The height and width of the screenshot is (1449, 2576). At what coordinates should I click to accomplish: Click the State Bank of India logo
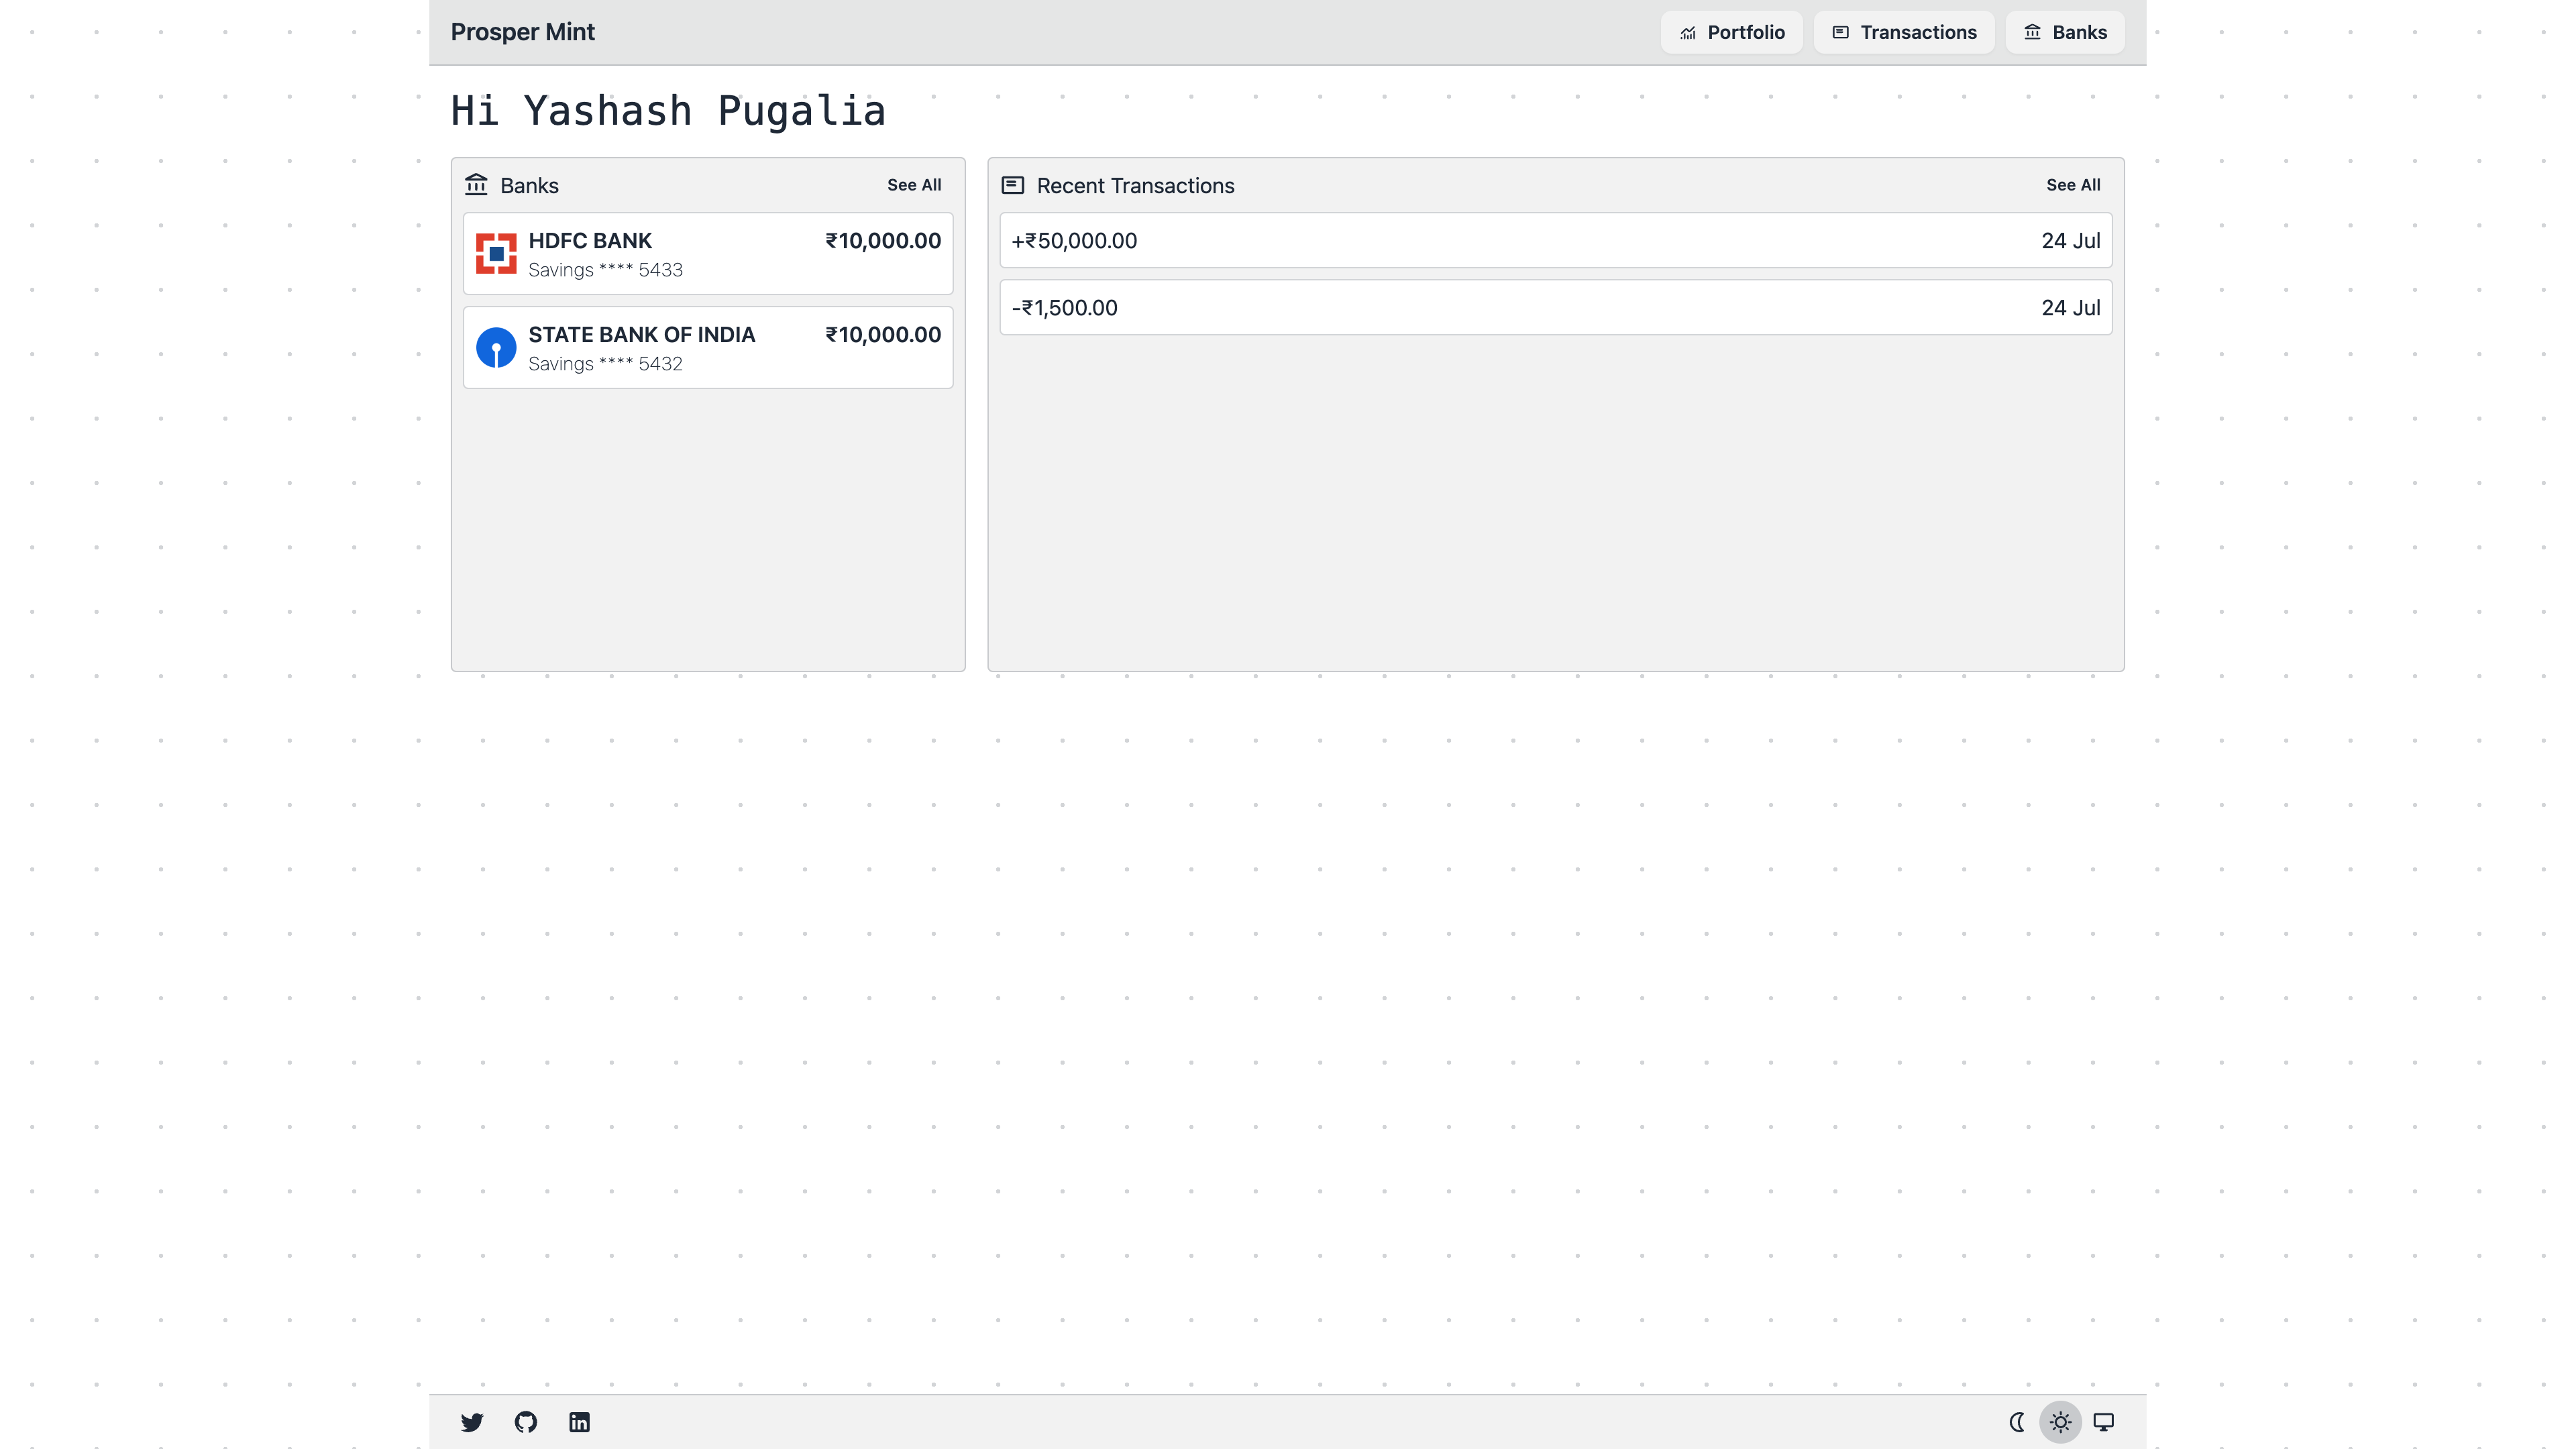(496, 348)
